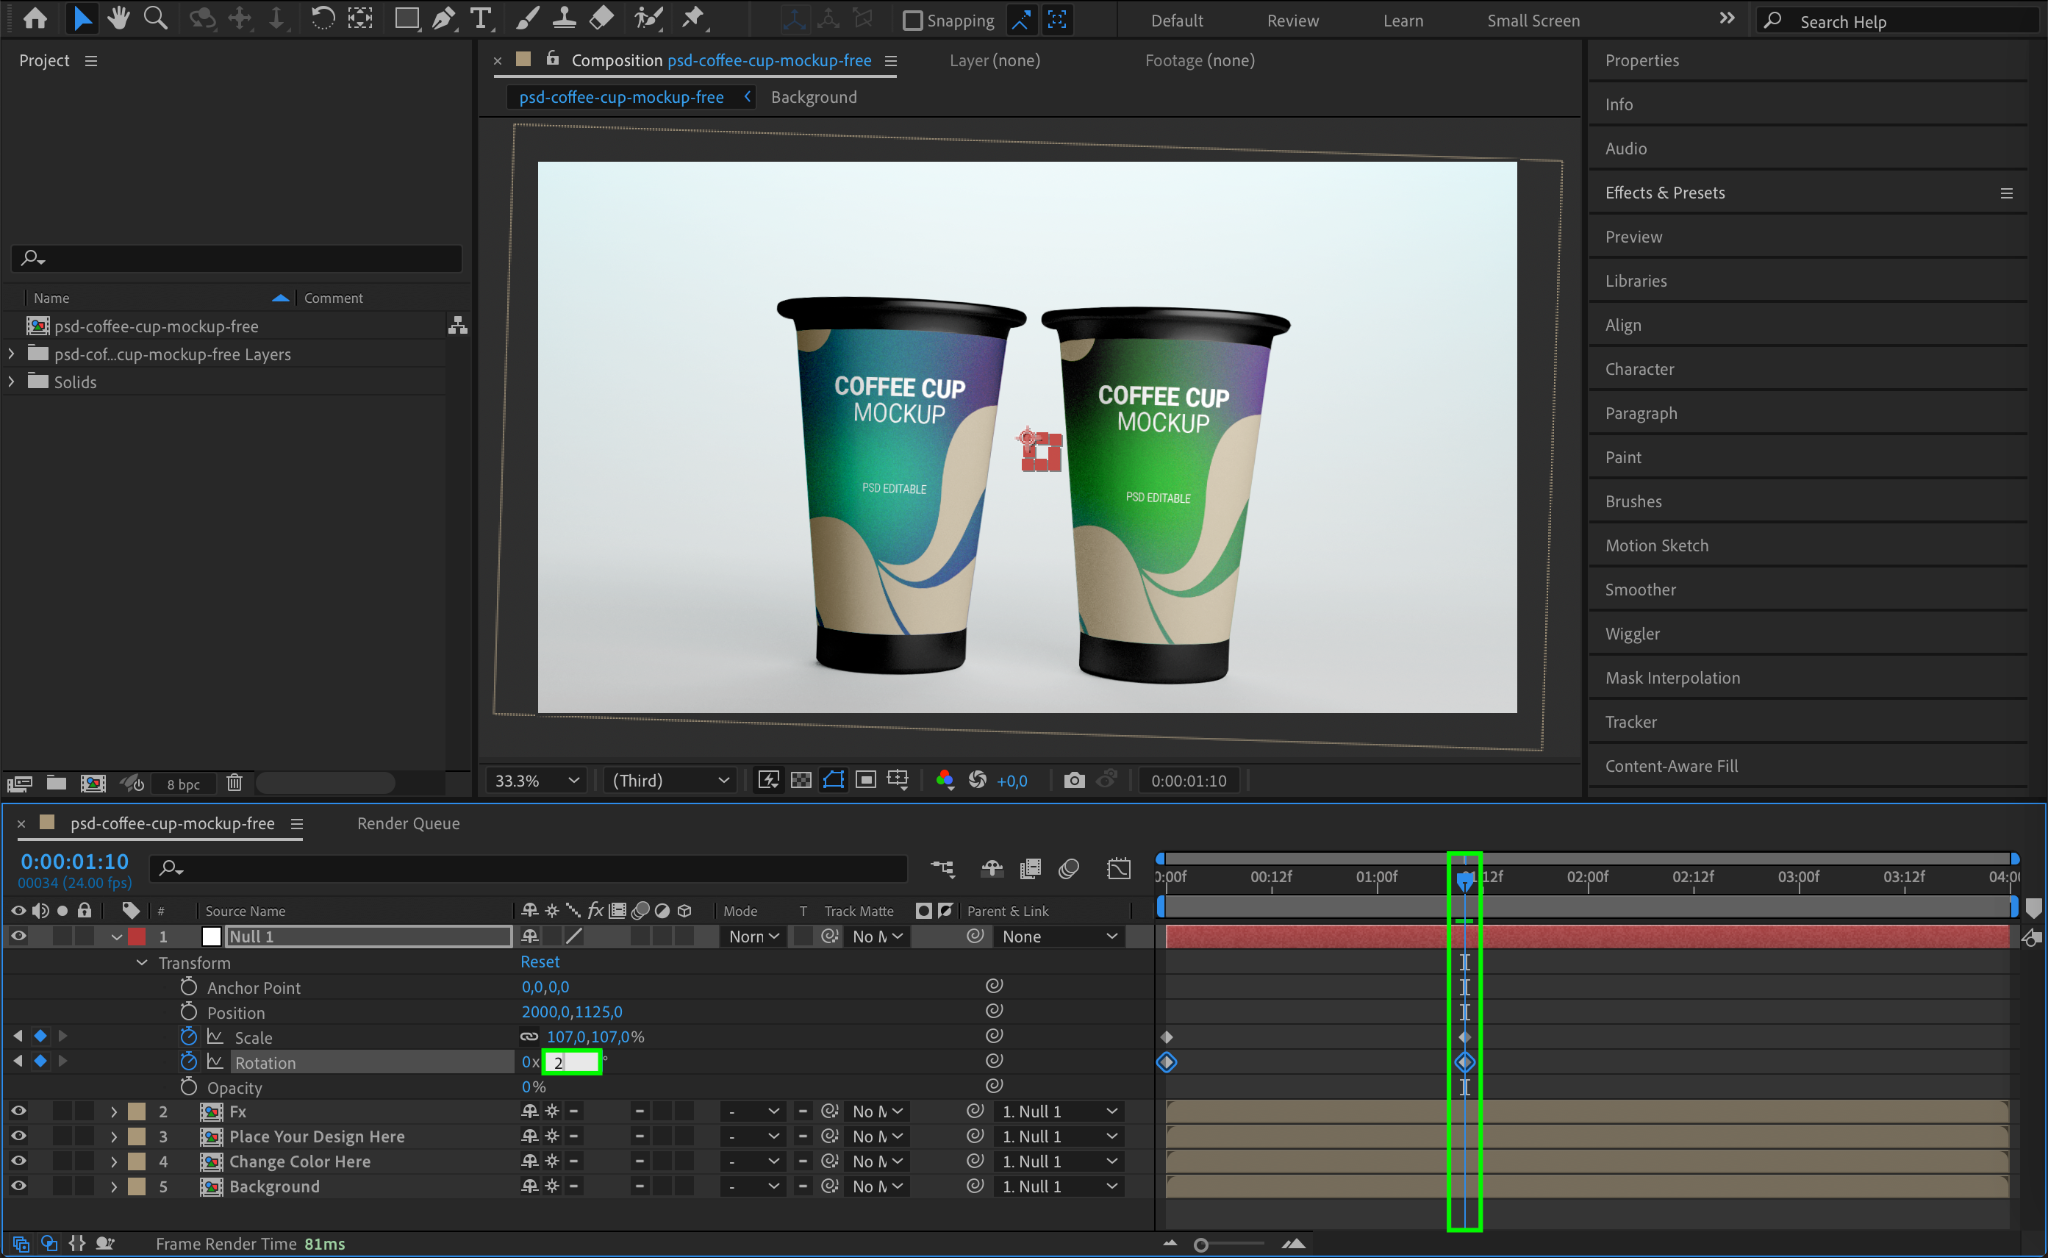Select the Pen tool
Screen dimensions: 2048x1258
[x=443, y=18]
